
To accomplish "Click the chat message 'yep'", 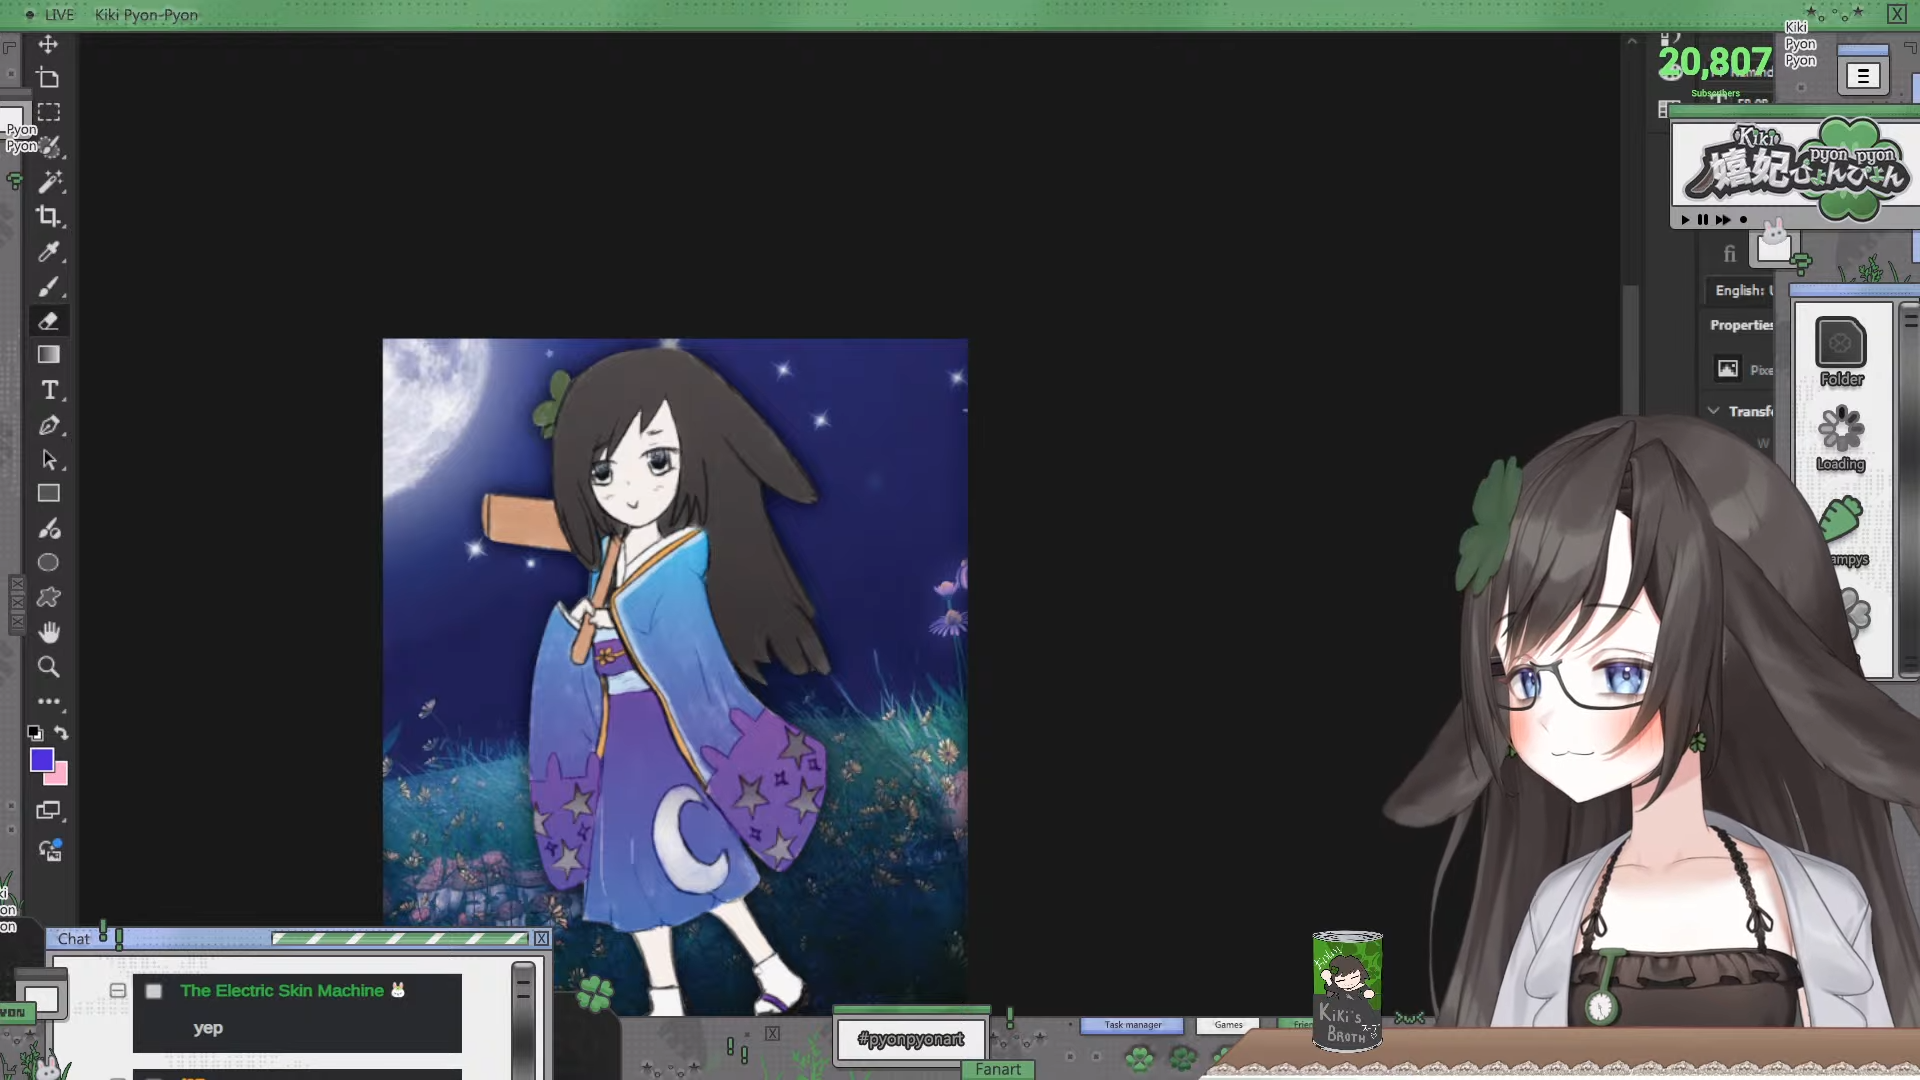I will (208, 1027).
